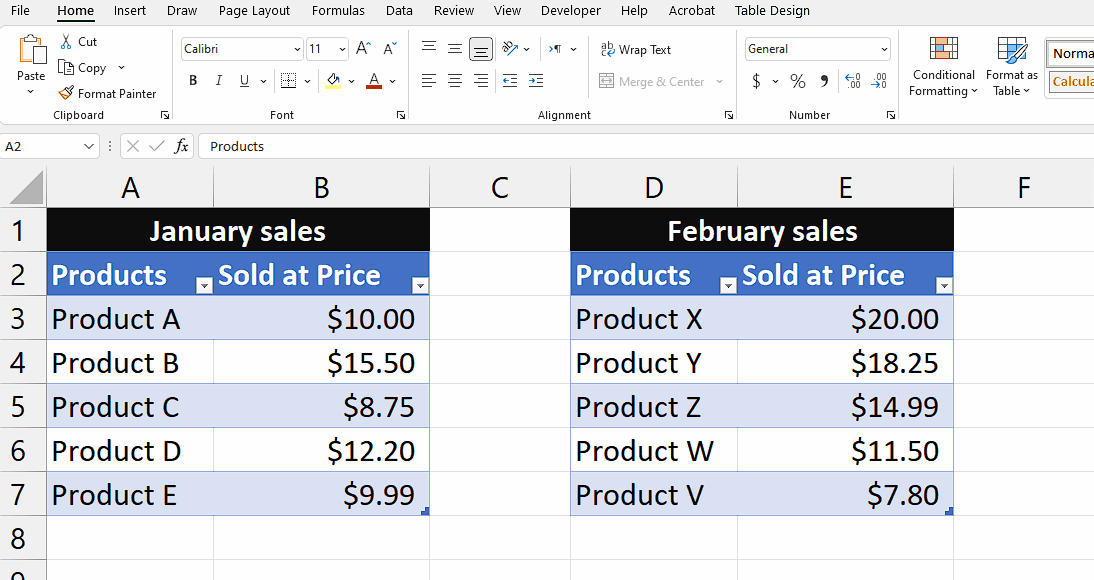Open Conditional Formatting options

pyautogui.click(x=942, y=69)
